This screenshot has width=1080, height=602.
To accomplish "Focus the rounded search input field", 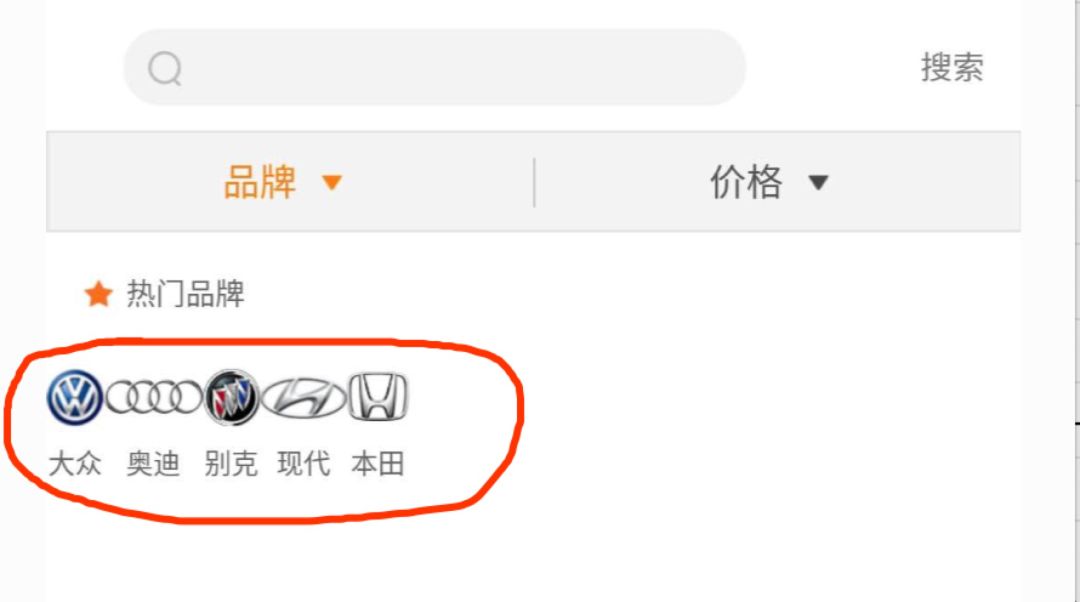I will [435, 68].
